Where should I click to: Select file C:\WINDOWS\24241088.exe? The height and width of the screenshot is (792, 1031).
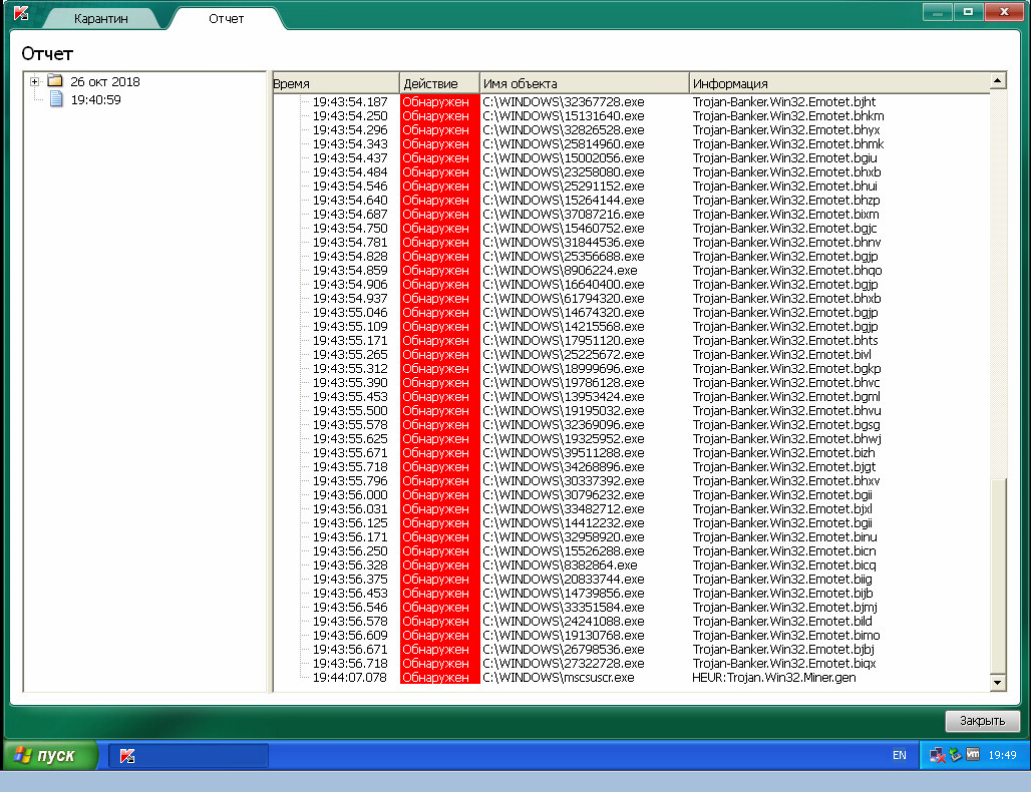pos(563,622)
